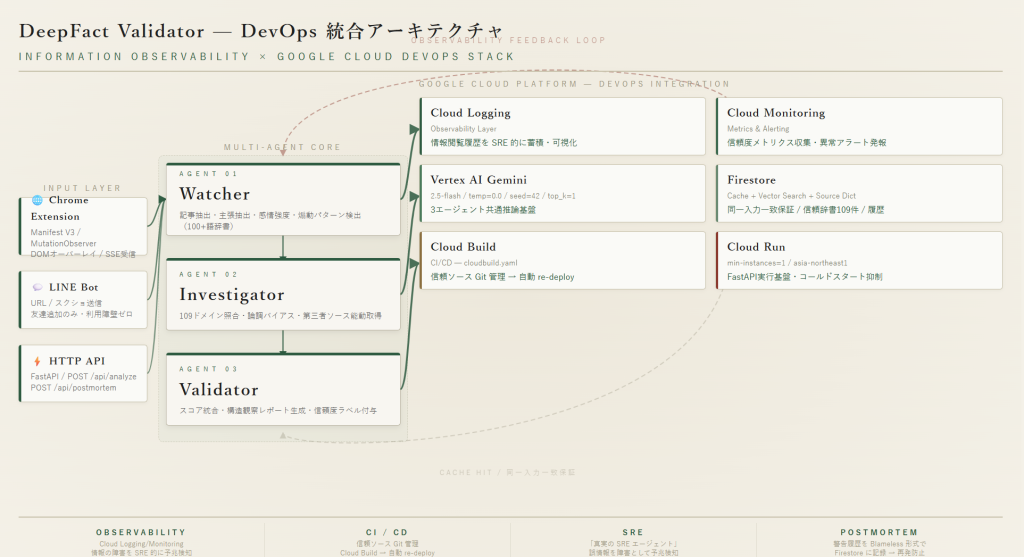Viewport: 1024px width, 557px height.
Task: Select the LINE Bot input card
Action: point(83,300)
